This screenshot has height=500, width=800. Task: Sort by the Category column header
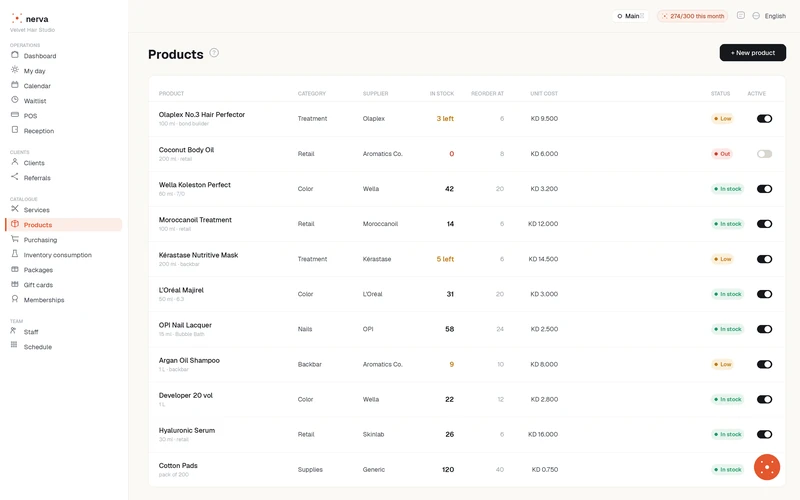click(x=312, y=93)
